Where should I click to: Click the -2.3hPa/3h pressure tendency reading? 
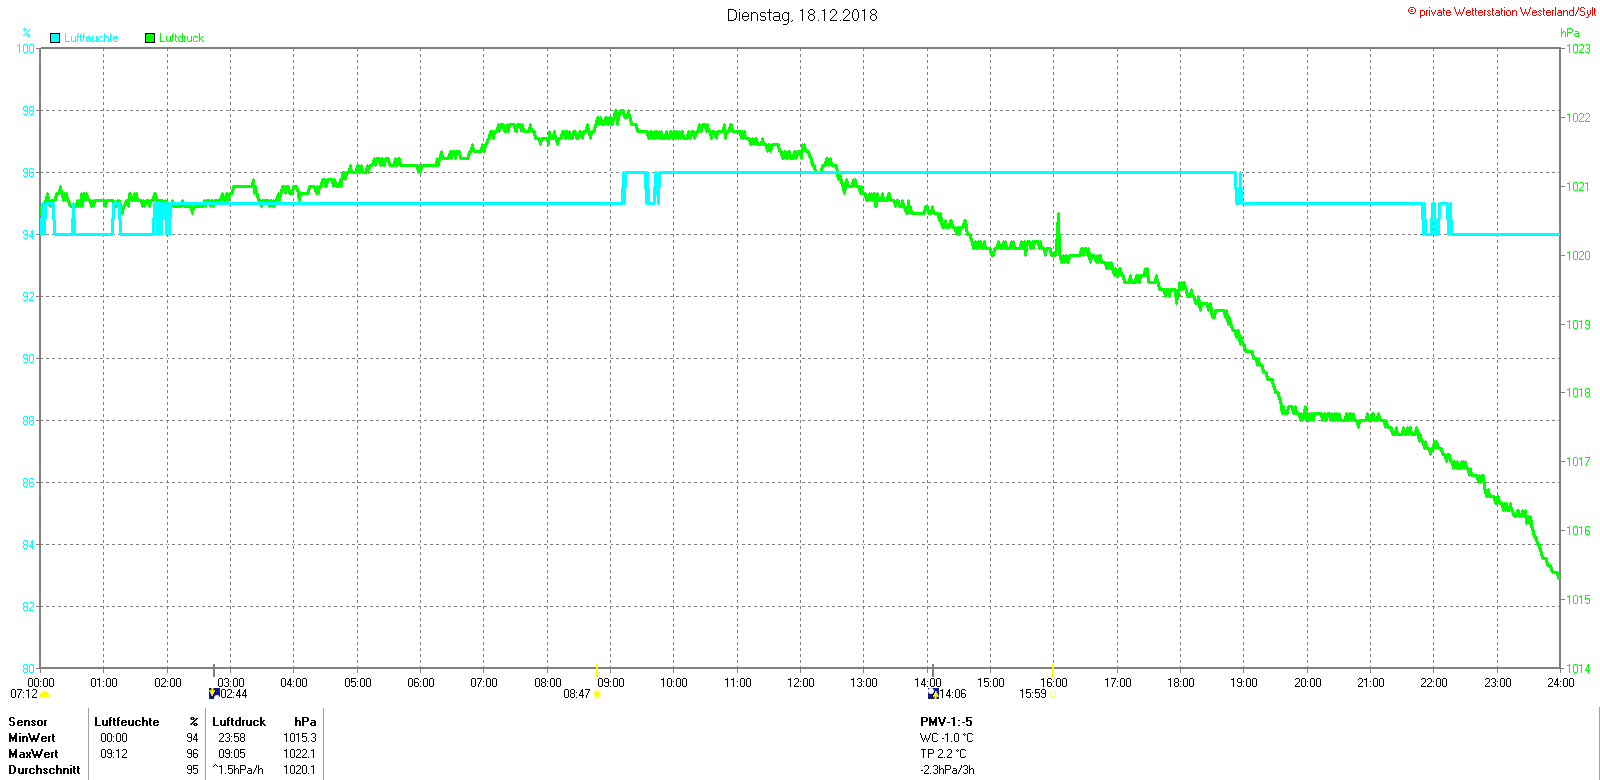pyautogui.click(x=947, y=770)
